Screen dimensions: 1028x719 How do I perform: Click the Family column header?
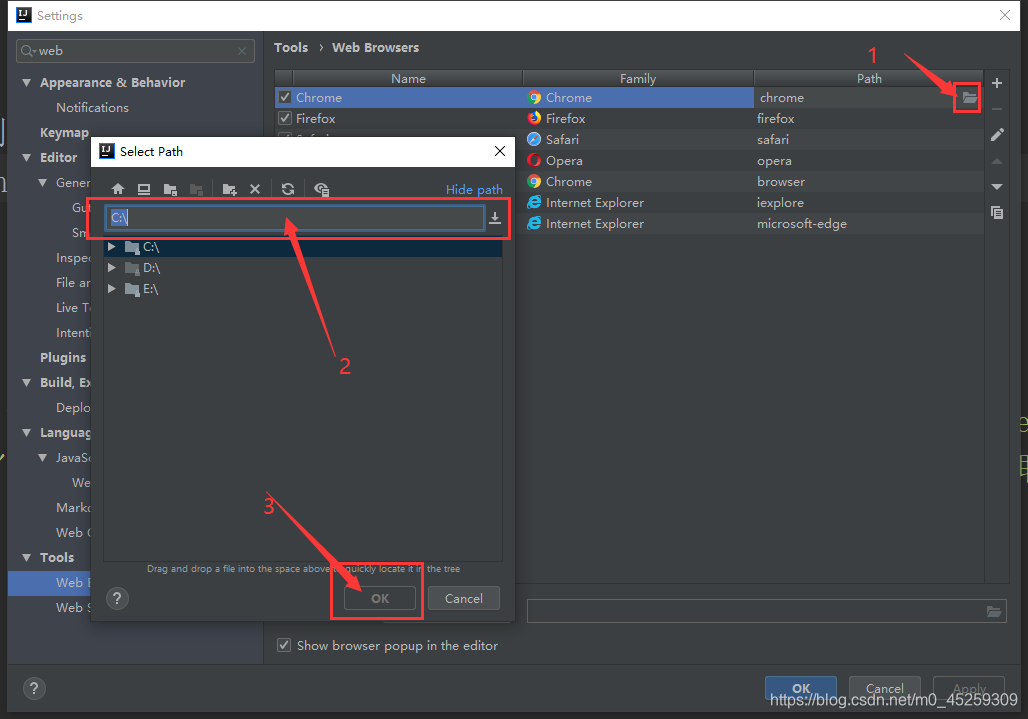[638, 79]
